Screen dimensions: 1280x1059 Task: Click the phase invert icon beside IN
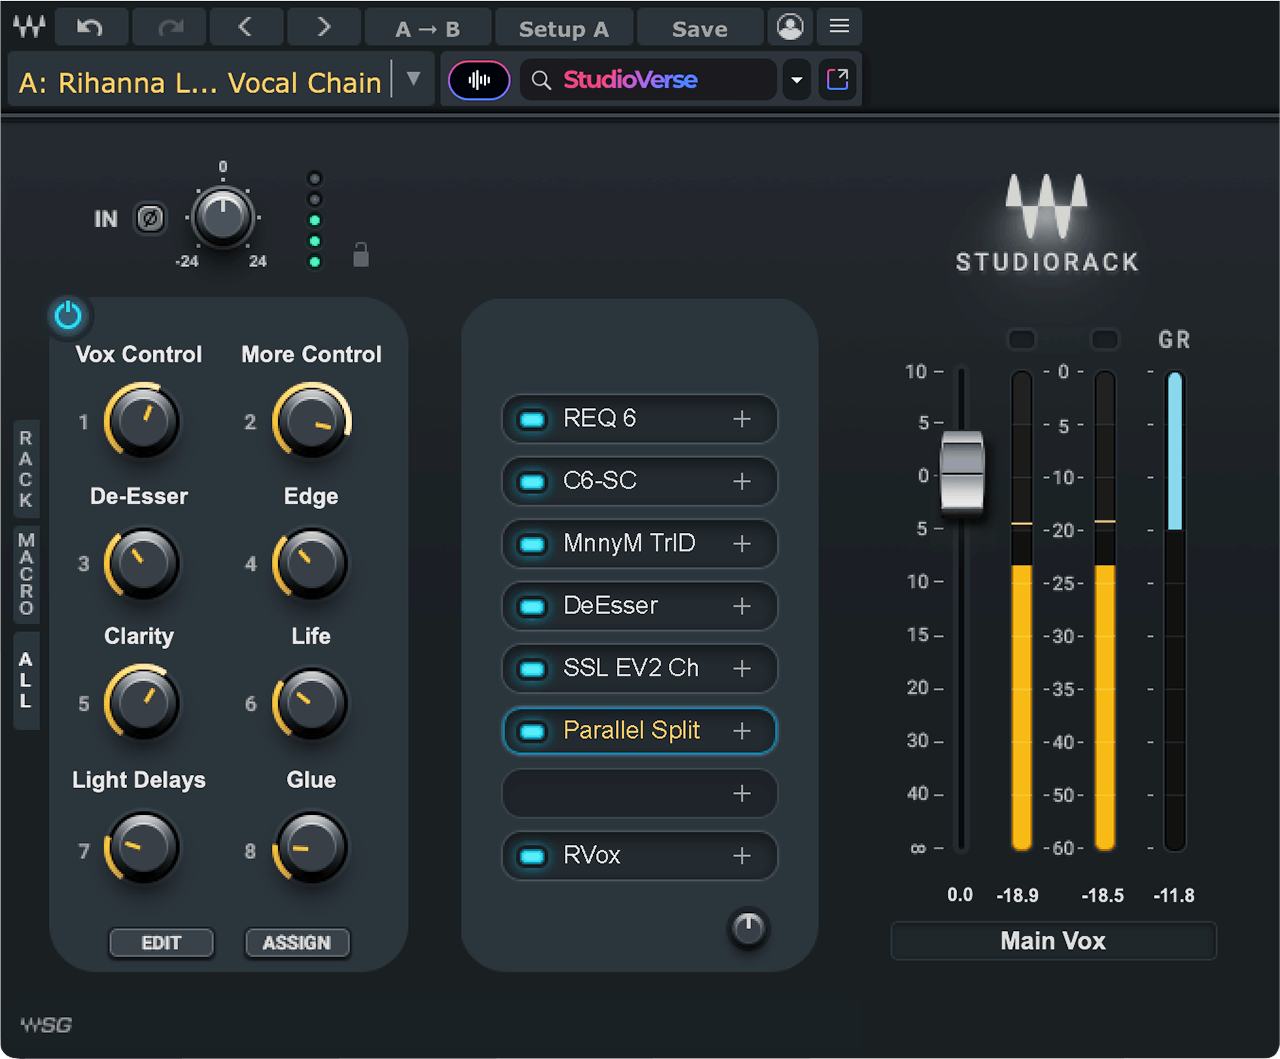(x=150, y=218)
